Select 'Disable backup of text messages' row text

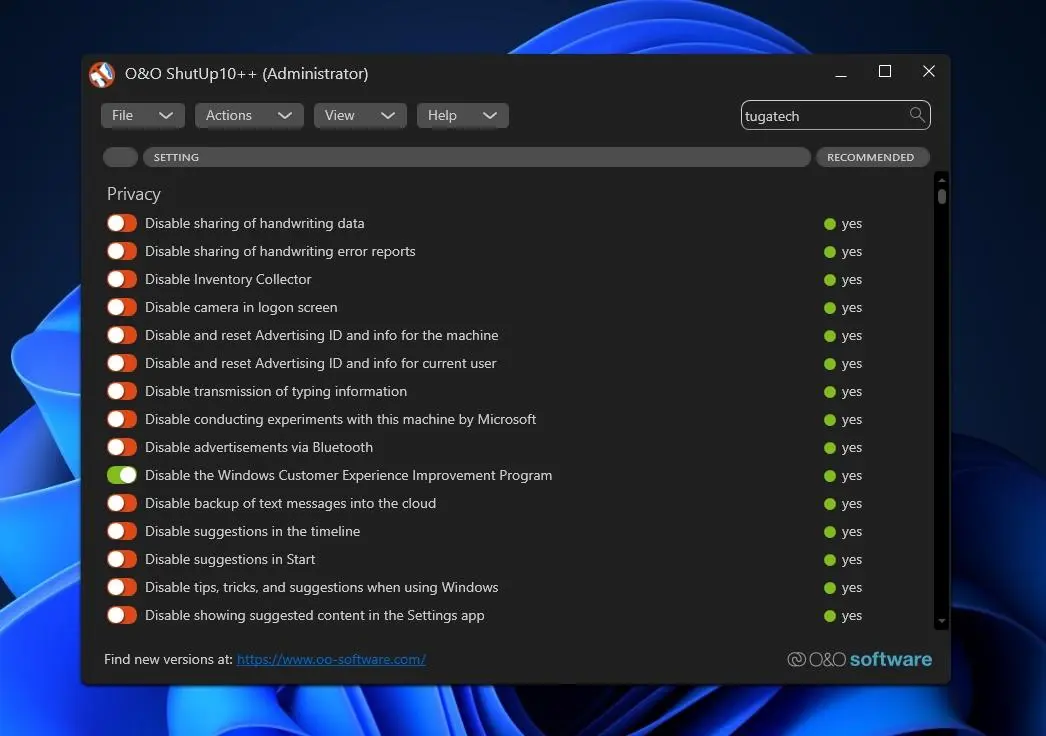291,504
